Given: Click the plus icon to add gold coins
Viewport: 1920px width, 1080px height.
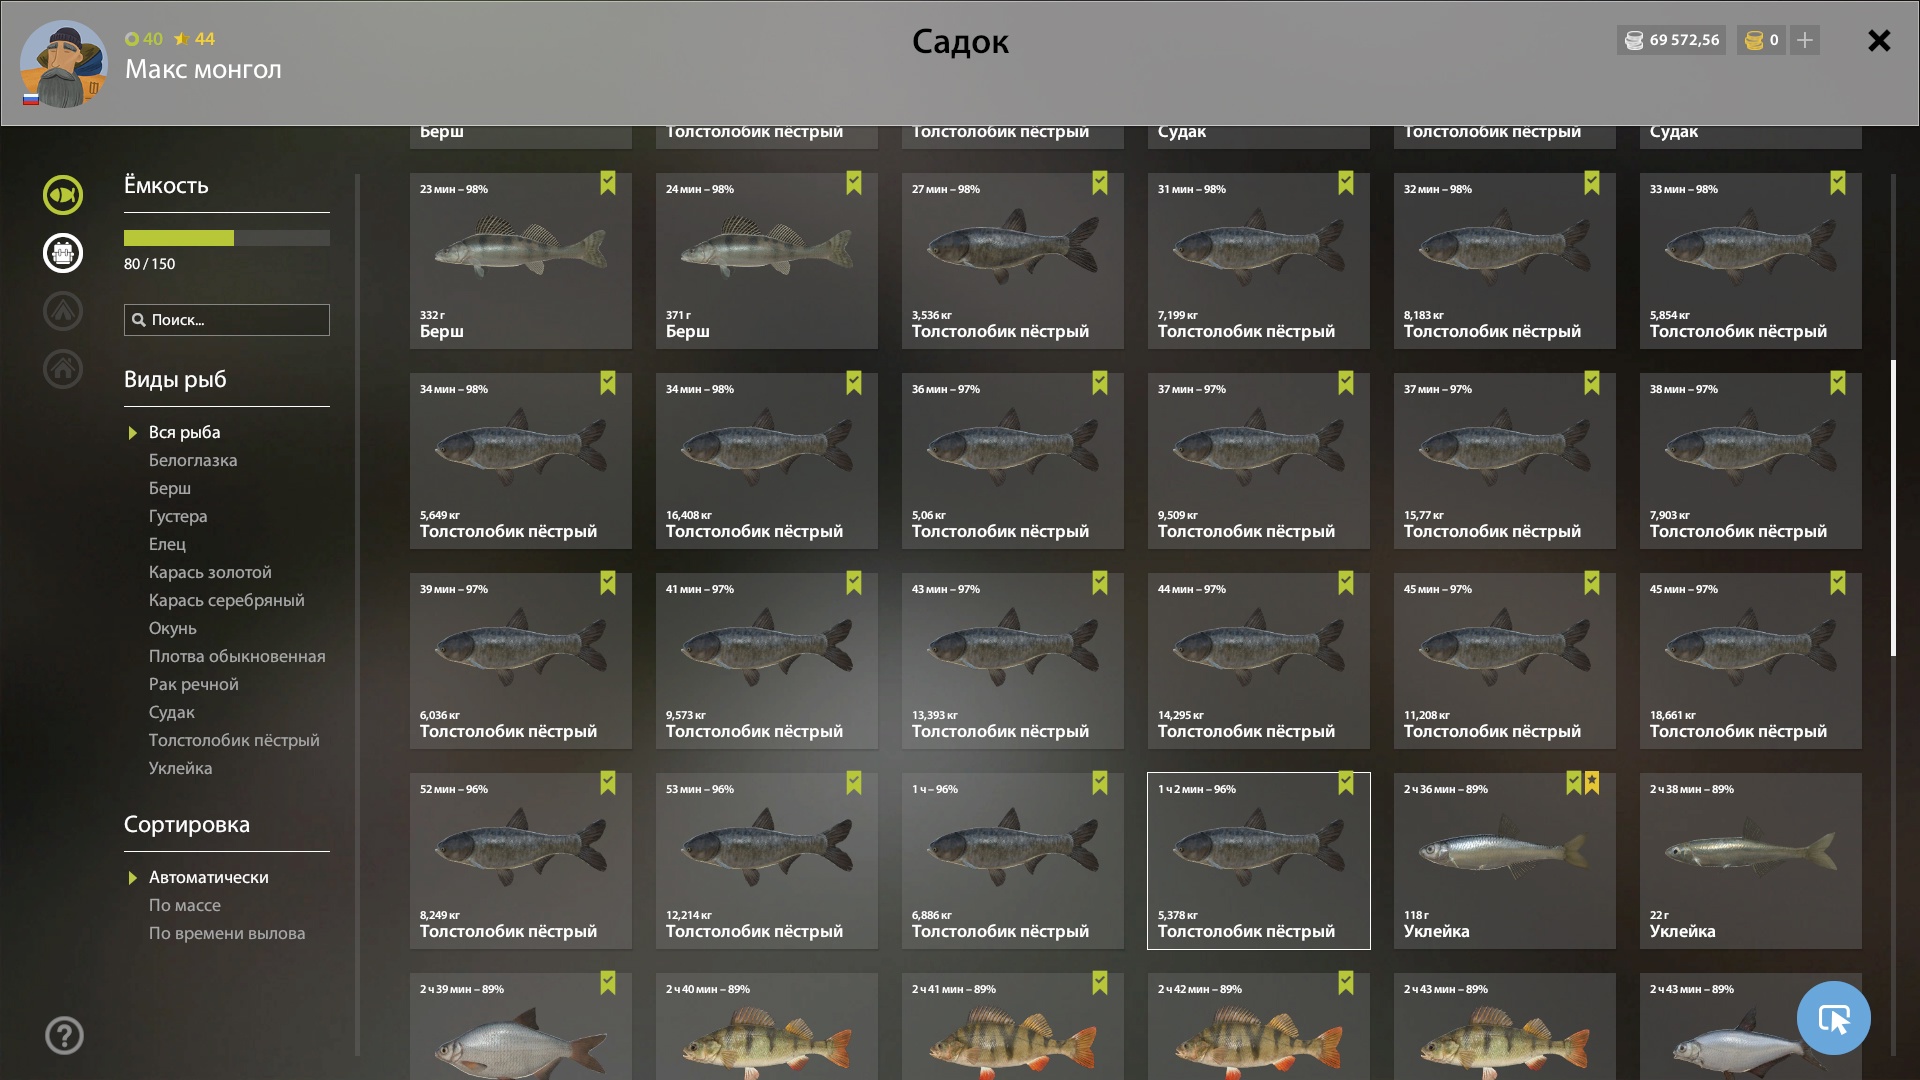Looking at the screenshot, I should point(1805,40).
